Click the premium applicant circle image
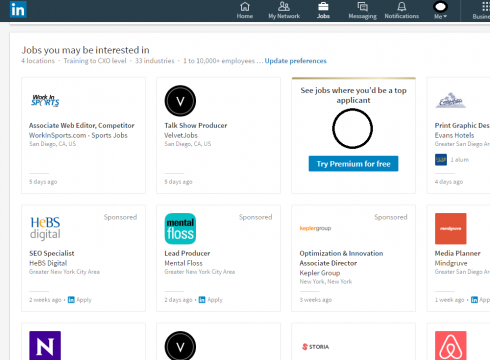490x360 pixels. pyautogui.click(x=352, y=129)
